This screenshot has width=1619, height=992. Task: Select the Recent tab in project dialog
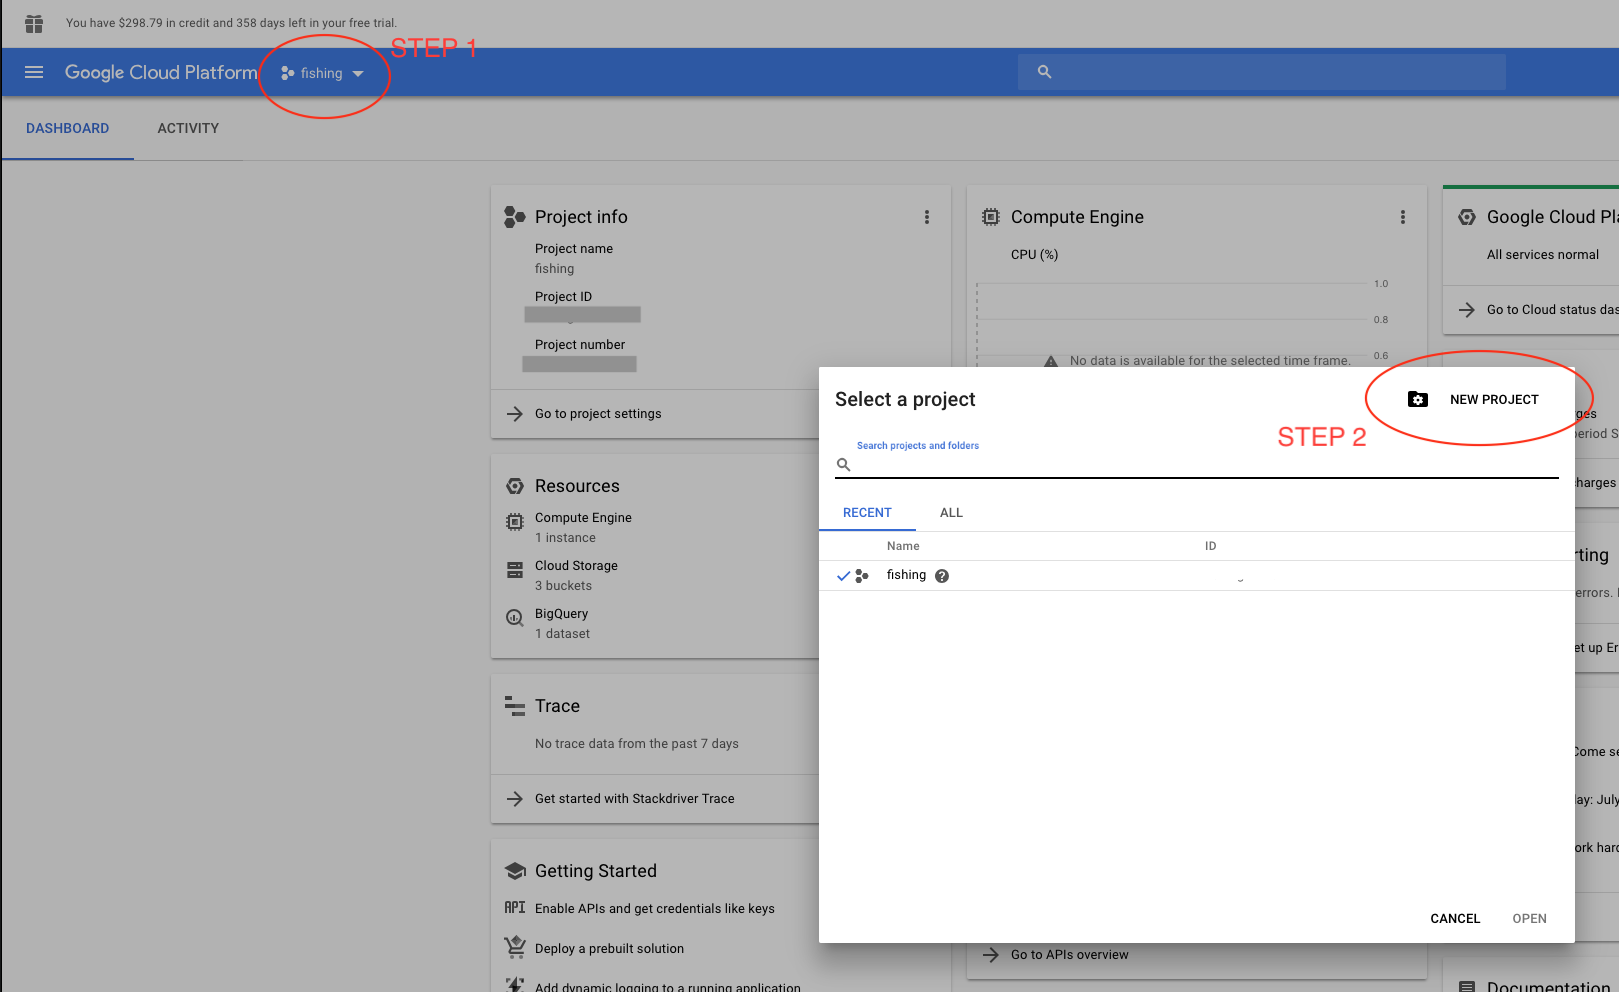[867, 513]
